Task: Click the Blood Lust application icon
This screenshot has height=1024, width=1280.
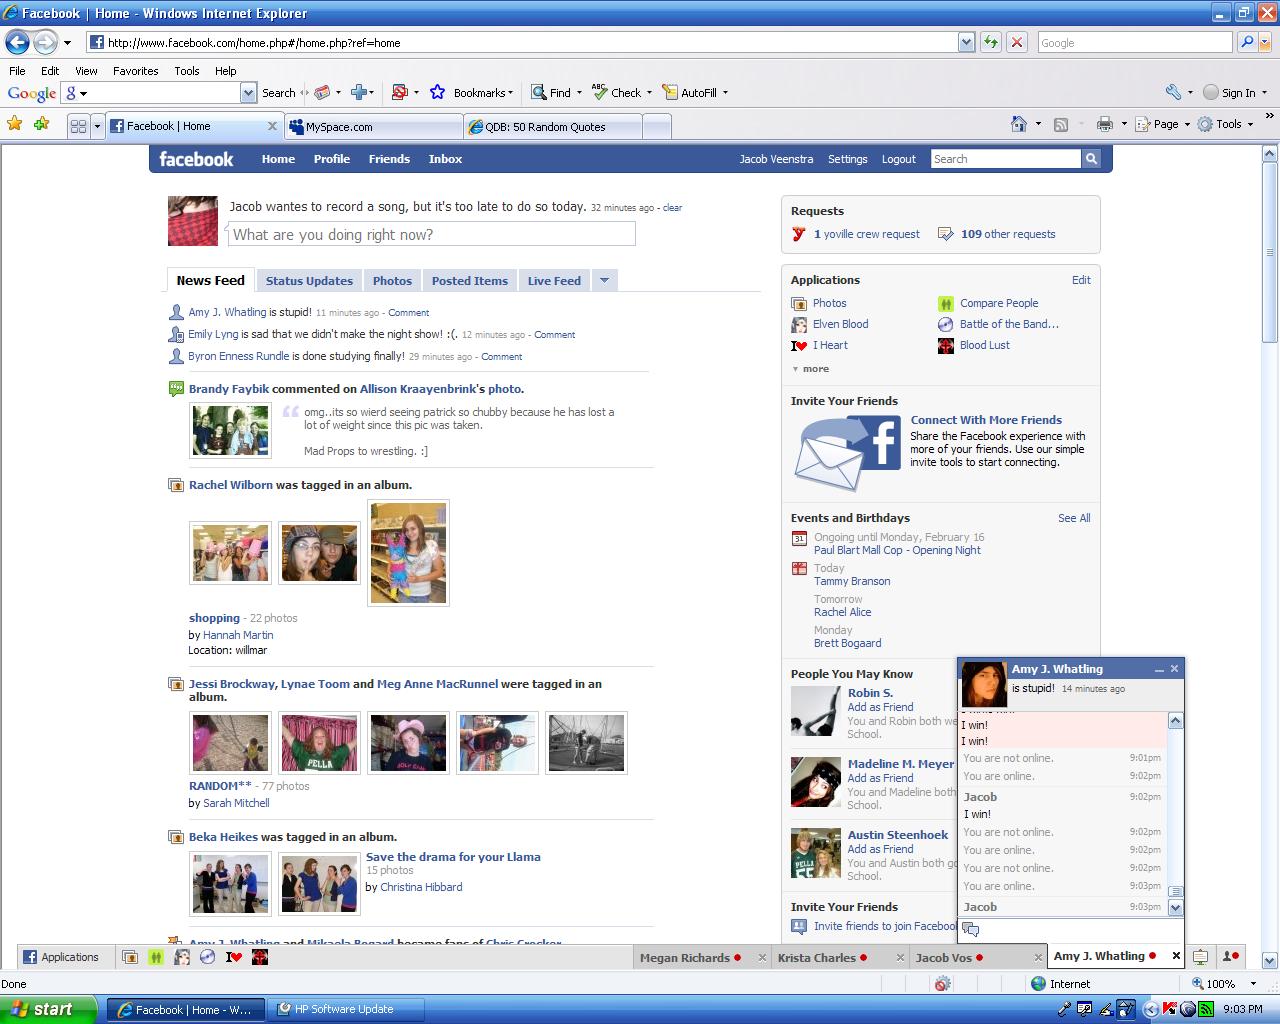Action: click(946, 345)
